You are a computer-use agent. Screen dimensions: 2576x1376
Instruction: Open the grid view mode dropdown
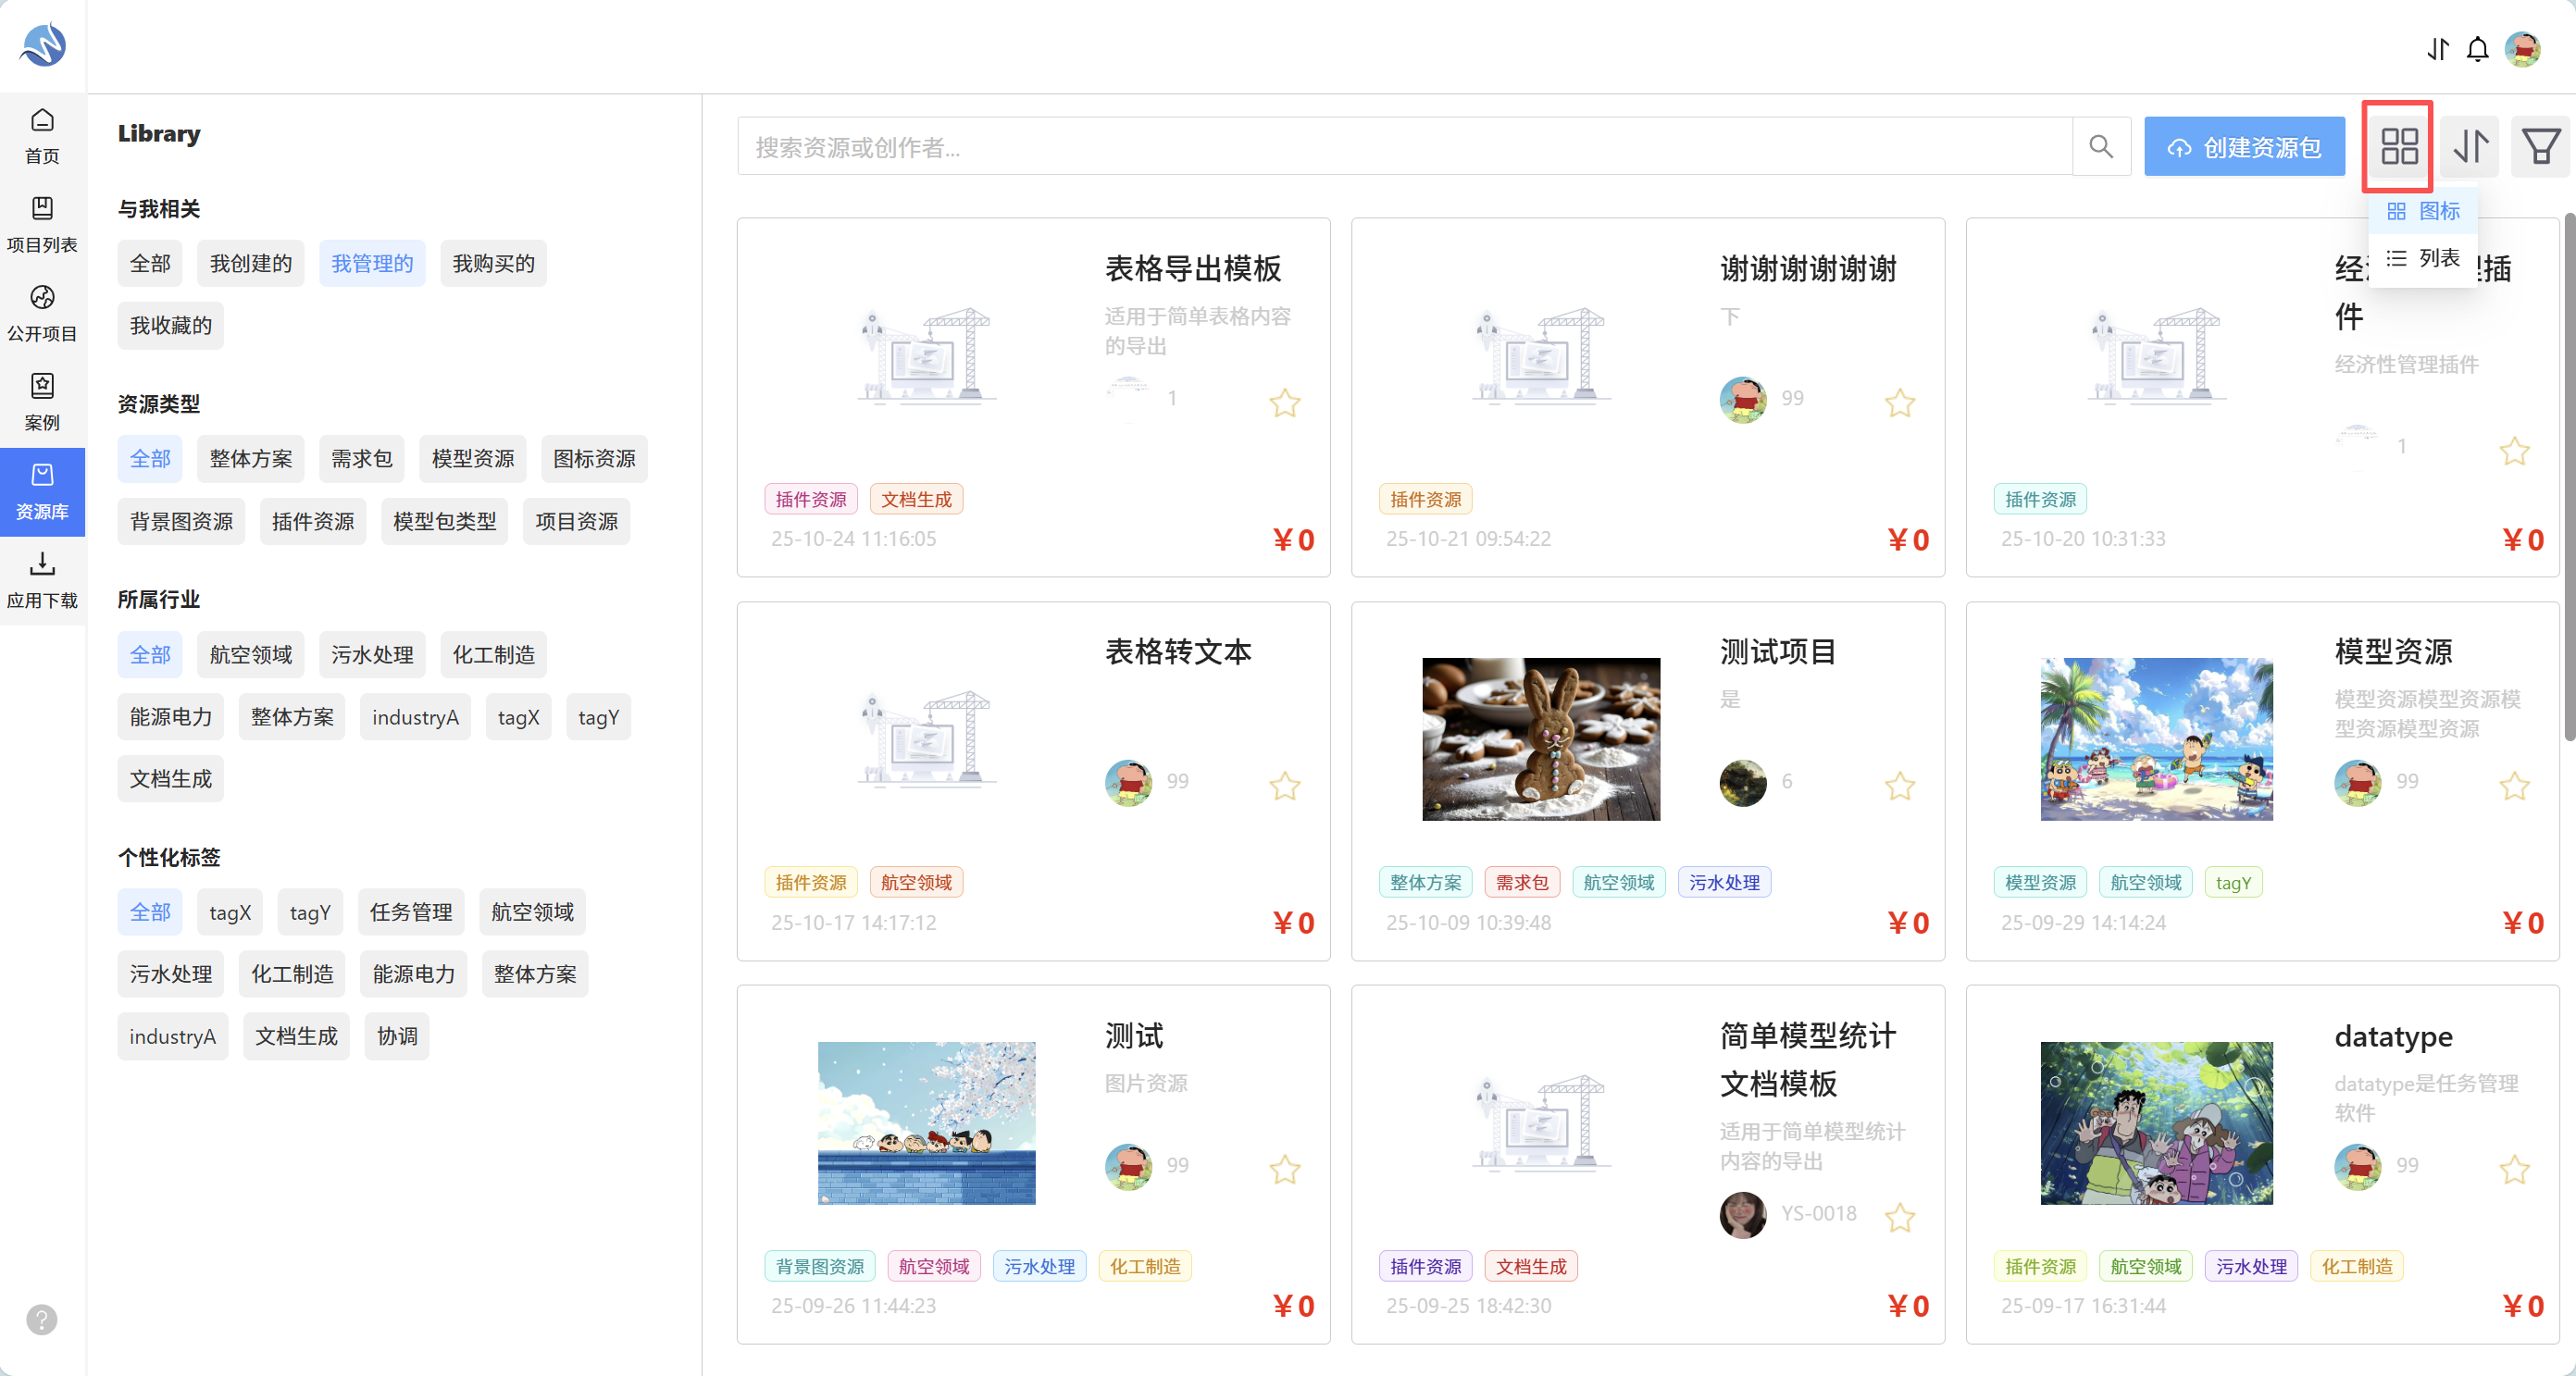[2399, 147]
